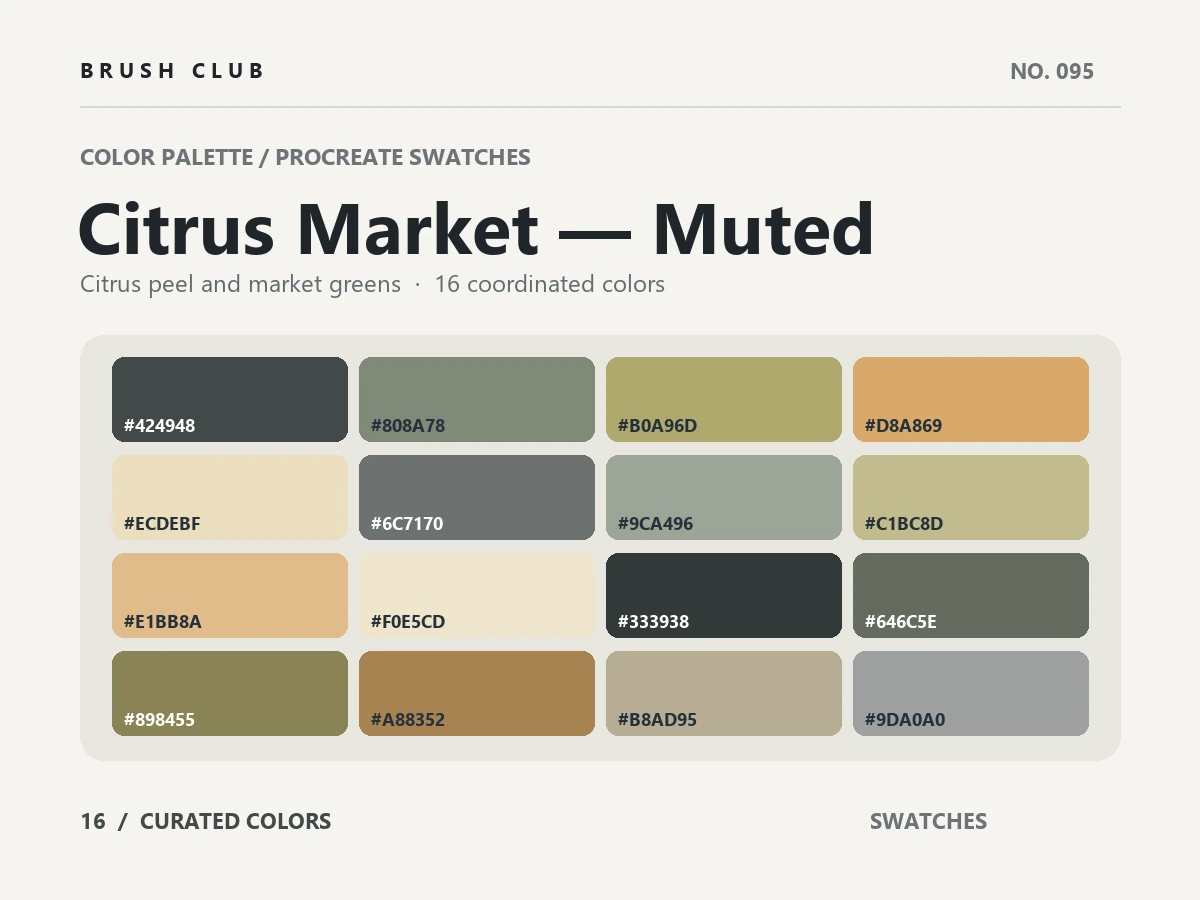
Task: Click the #F0E5CD ivory swatch
Action: [x=477, y=595]
